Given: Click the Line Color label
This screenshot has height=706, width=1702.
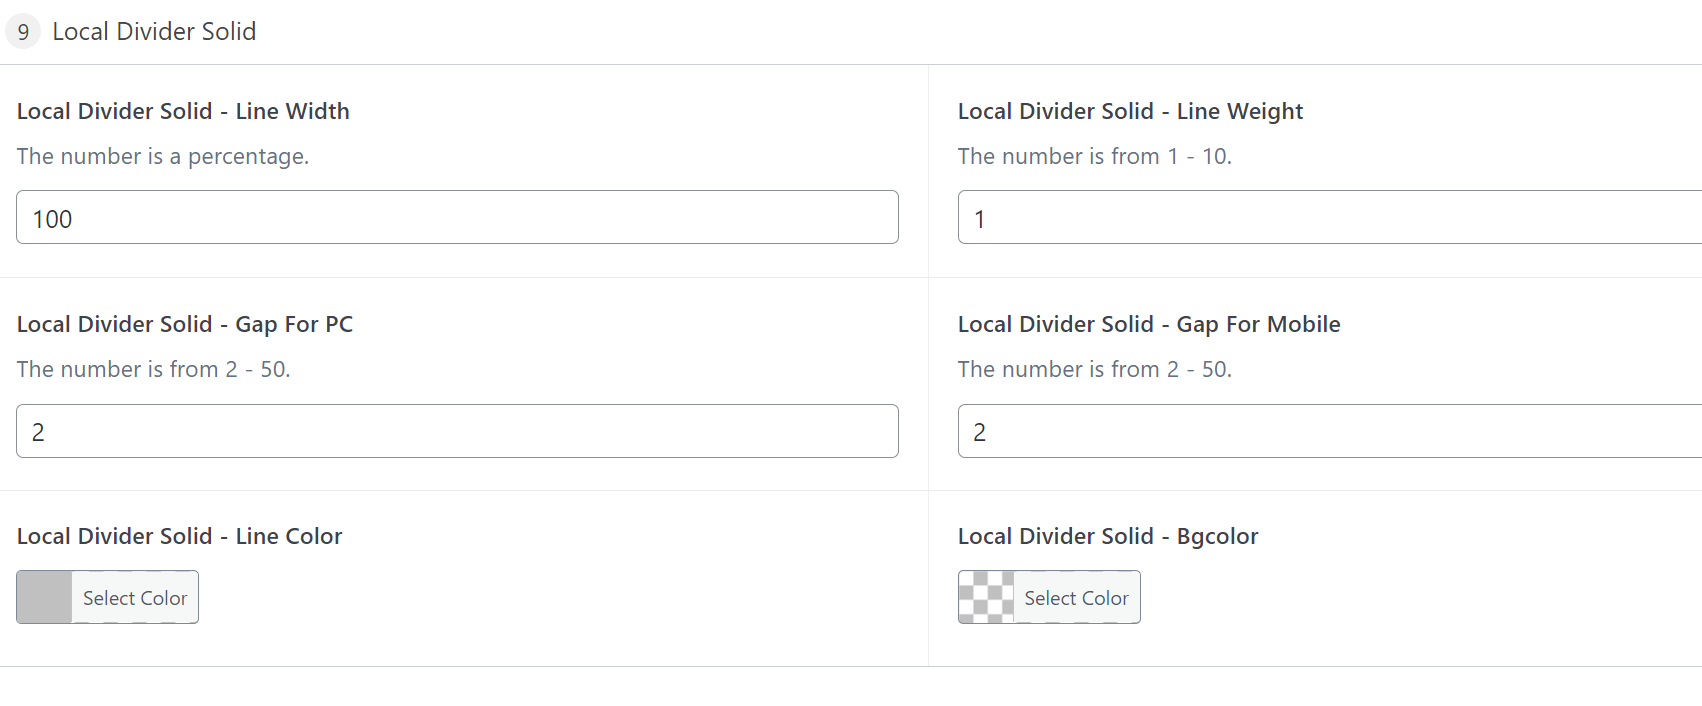Looking at the screenshot, I should [179, 536].
